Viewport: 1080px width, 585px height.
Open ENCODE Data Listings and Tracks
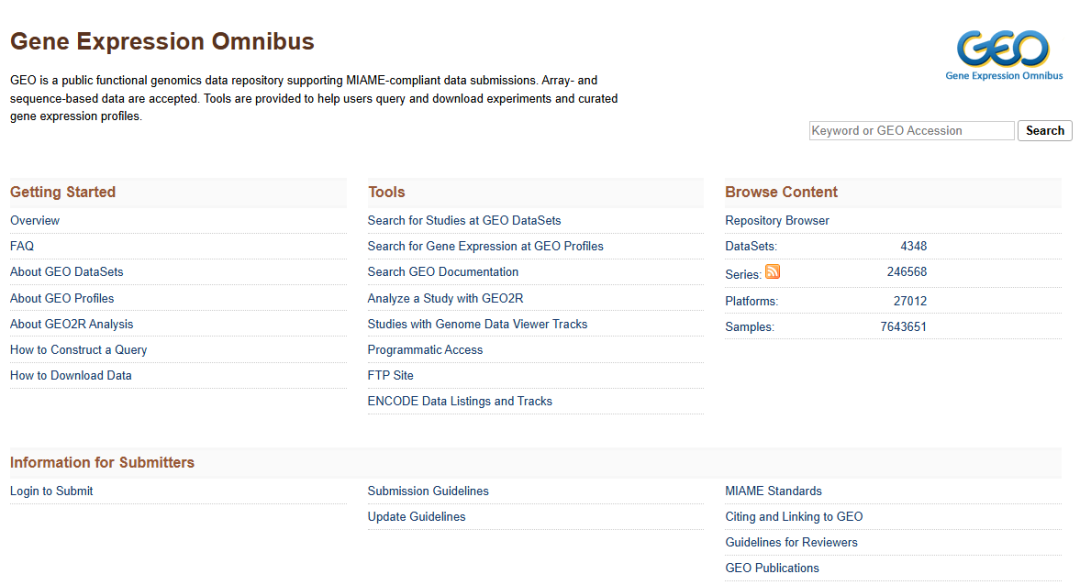coord(459,401)
